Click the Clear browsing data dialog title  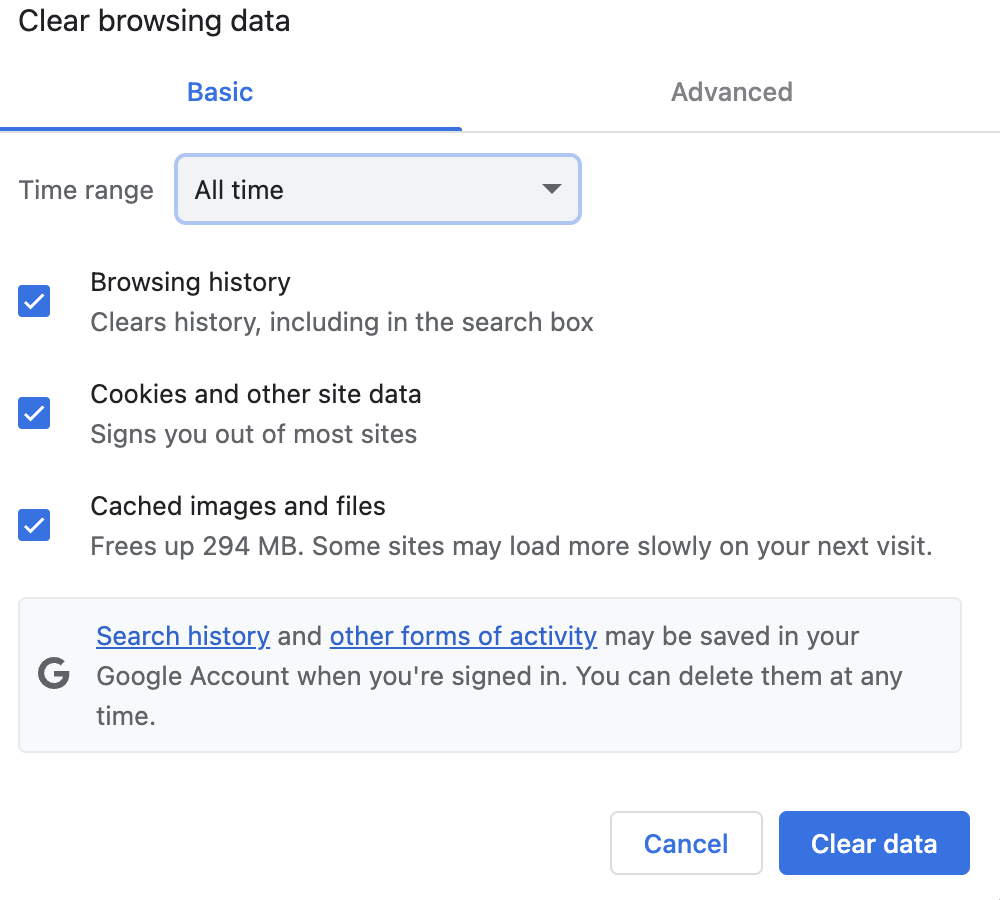pos(154,21)
